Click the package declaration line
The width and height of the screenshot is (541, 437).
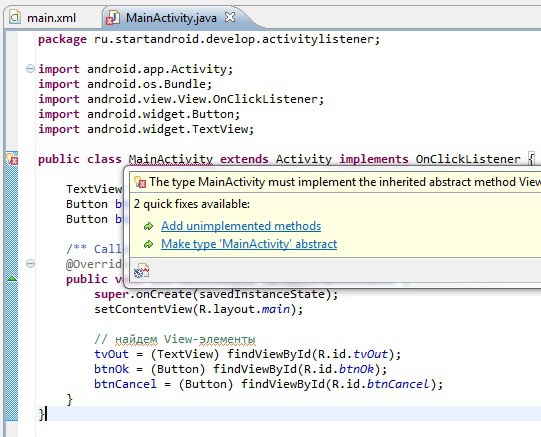[x=209, y=39]
